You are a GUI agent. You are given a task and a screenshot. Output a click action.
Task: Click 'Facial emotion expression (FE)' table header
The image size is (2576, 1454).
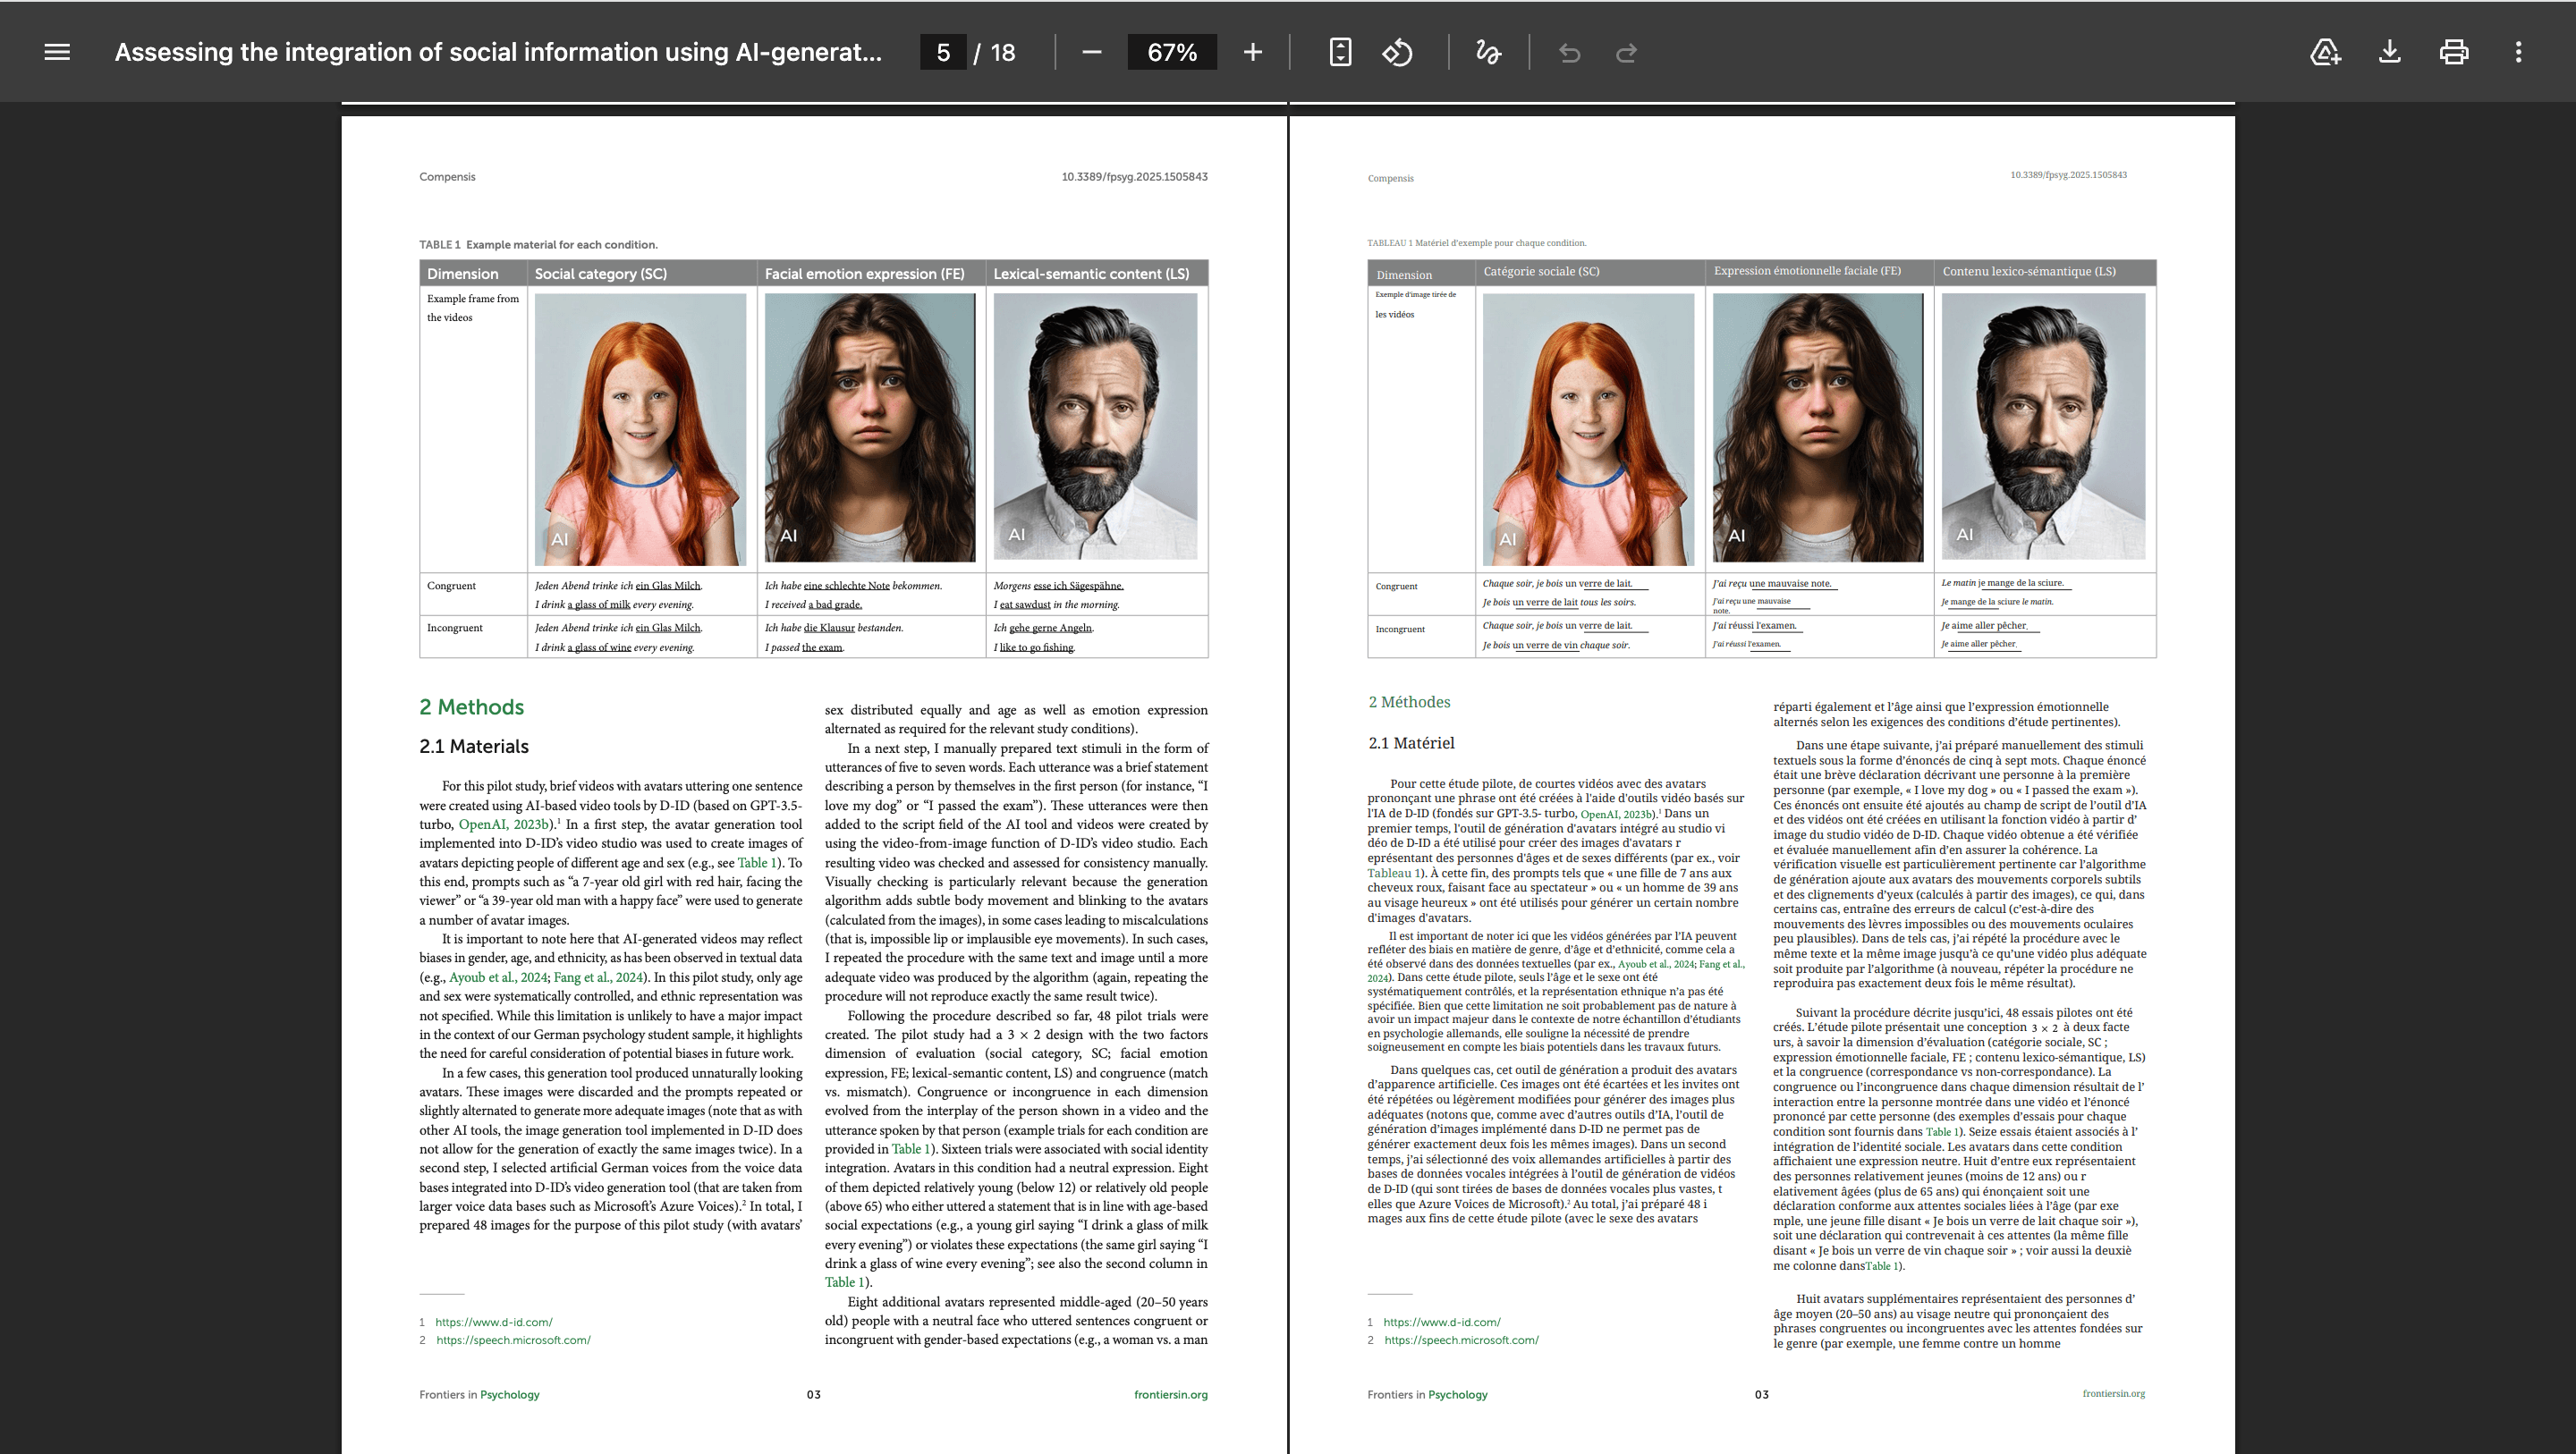point(864,273)
